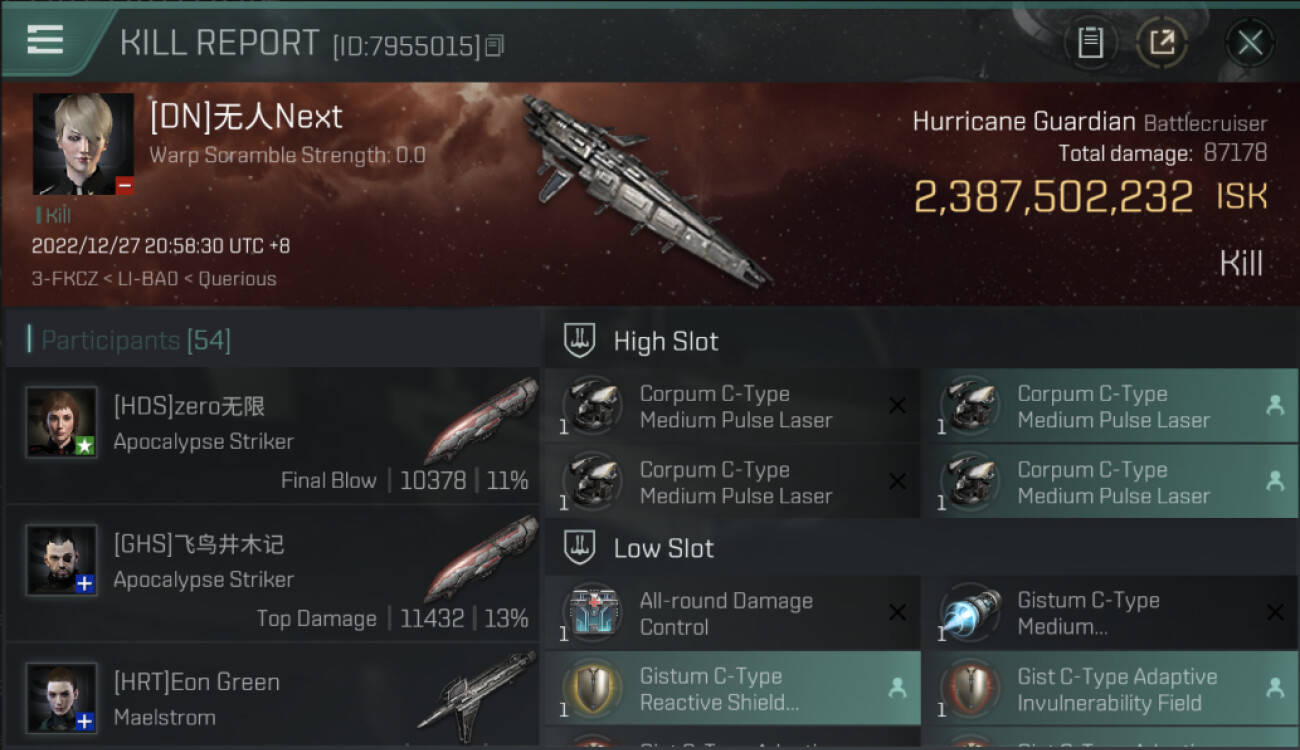Screen dimensions: 1300x750
Task: Open Gistum C-Type Medium module entry
Action: (1110, 613)
